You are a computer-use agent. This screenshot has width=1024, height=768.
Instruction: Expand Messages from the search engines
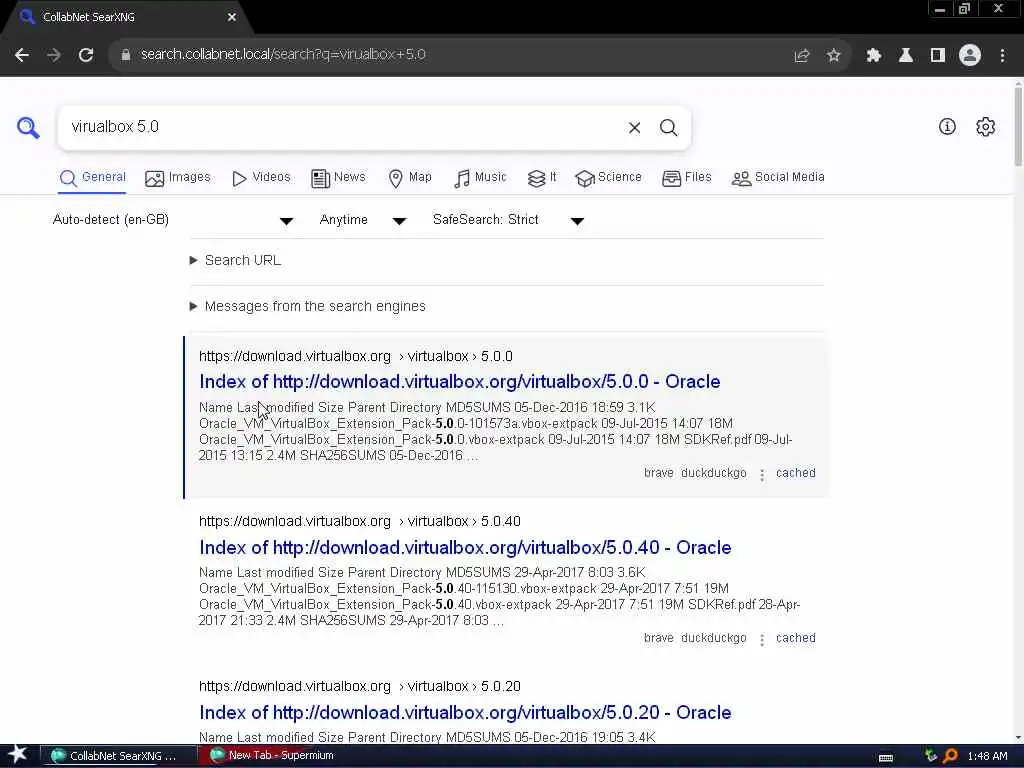[307, 306]
